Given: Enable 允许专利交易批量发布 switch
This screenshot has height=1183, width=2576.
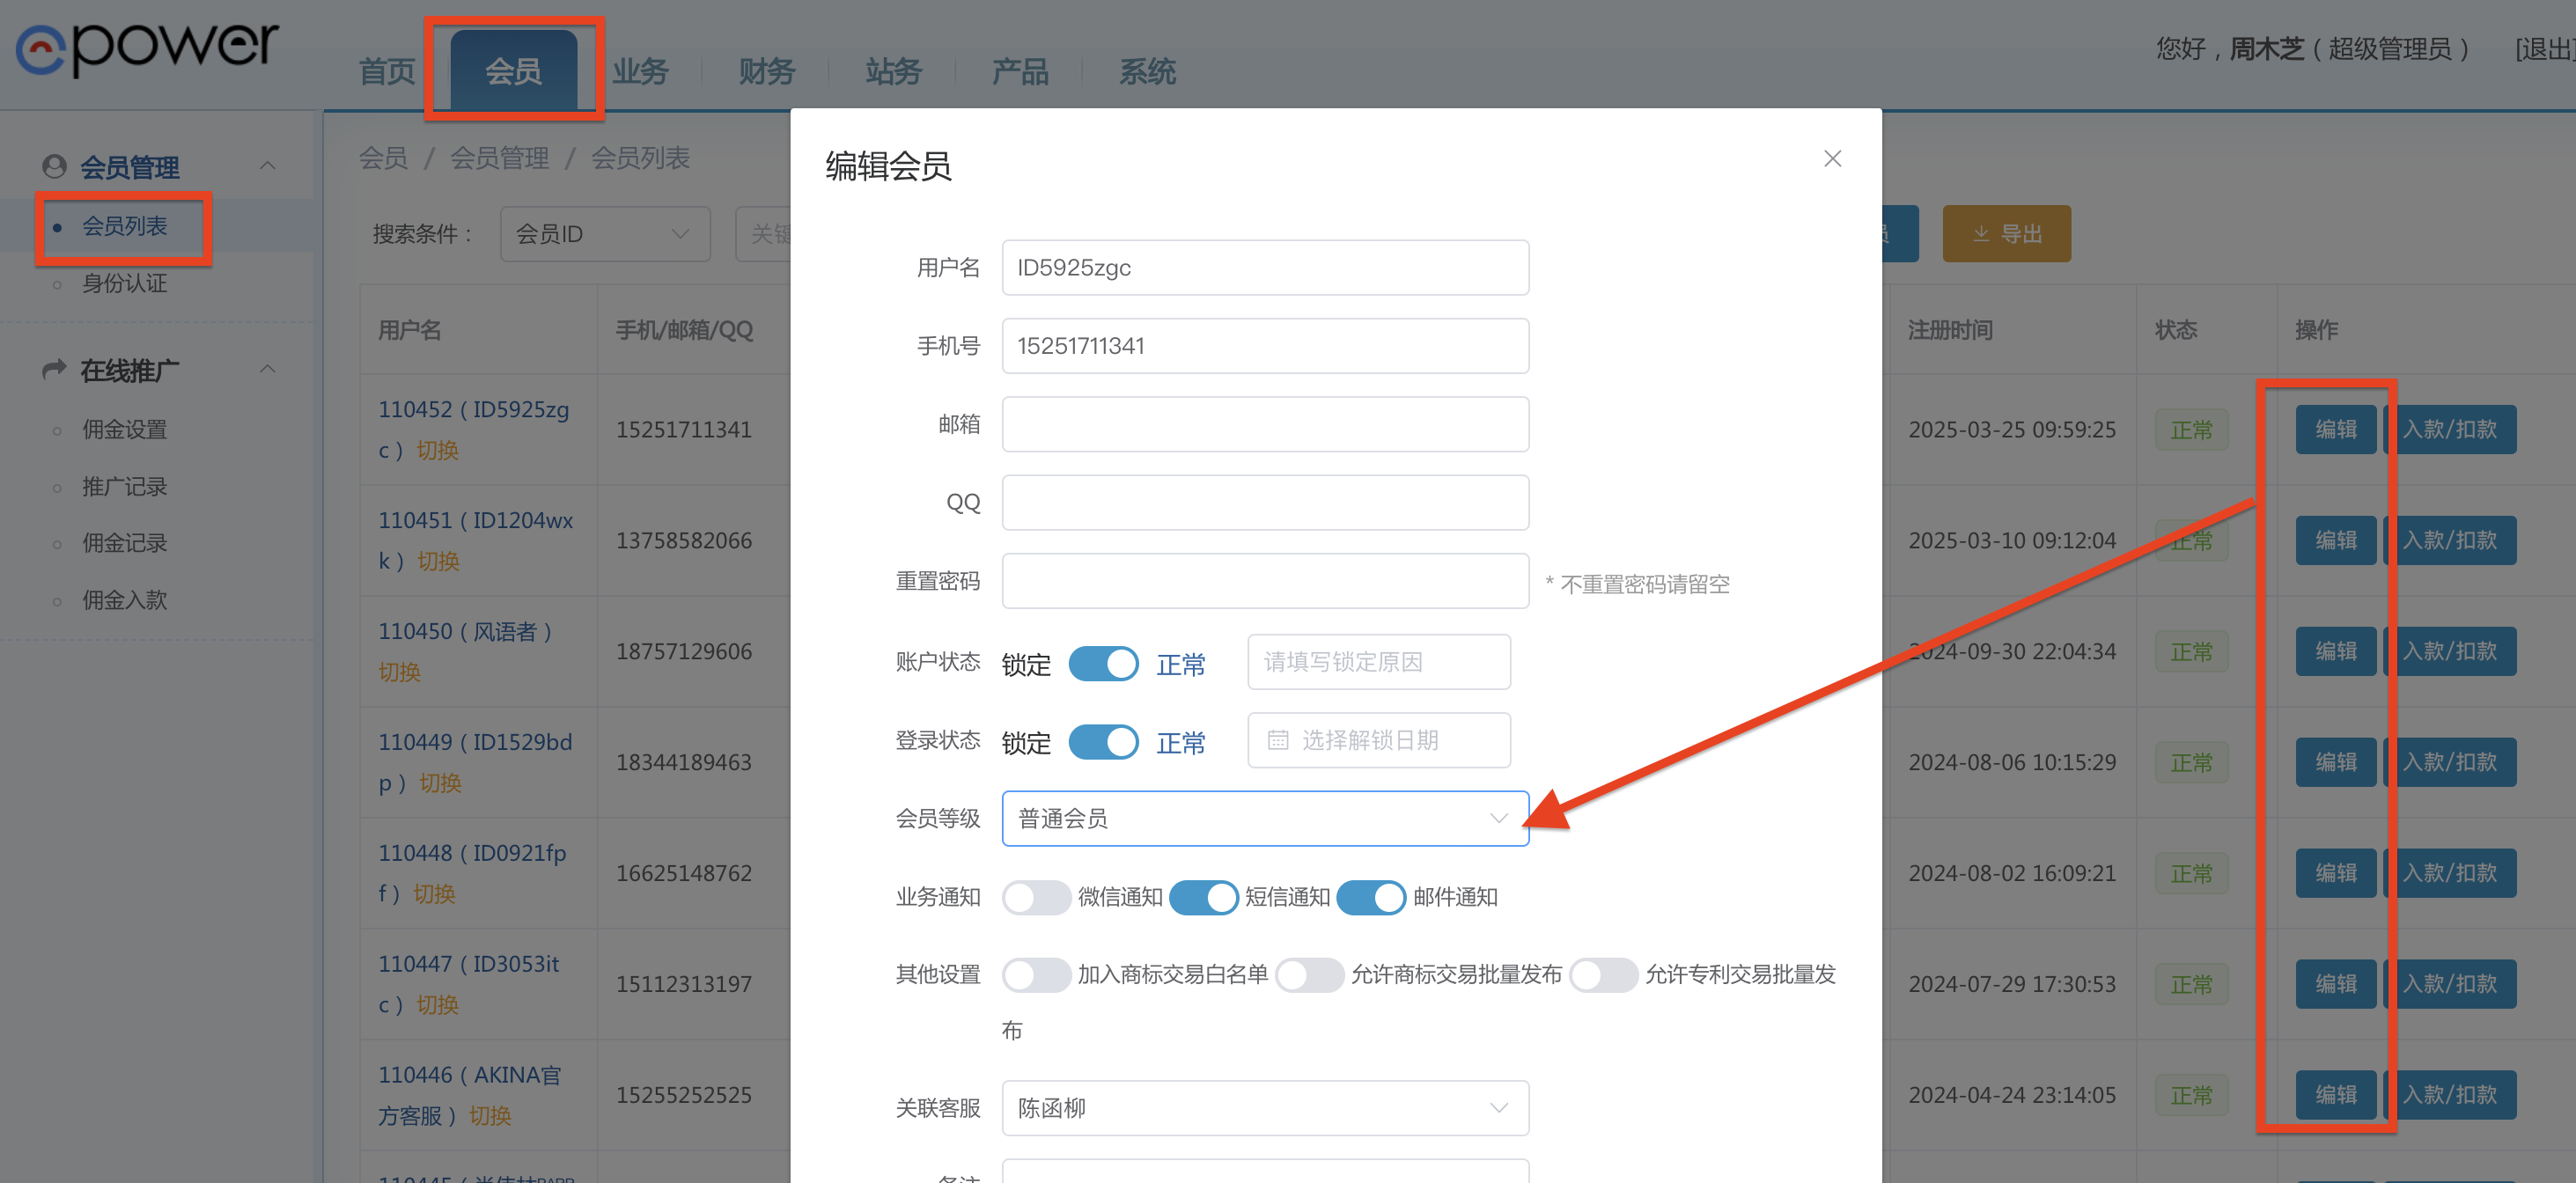Looking at the screenshot, I should pos(1603,974).
